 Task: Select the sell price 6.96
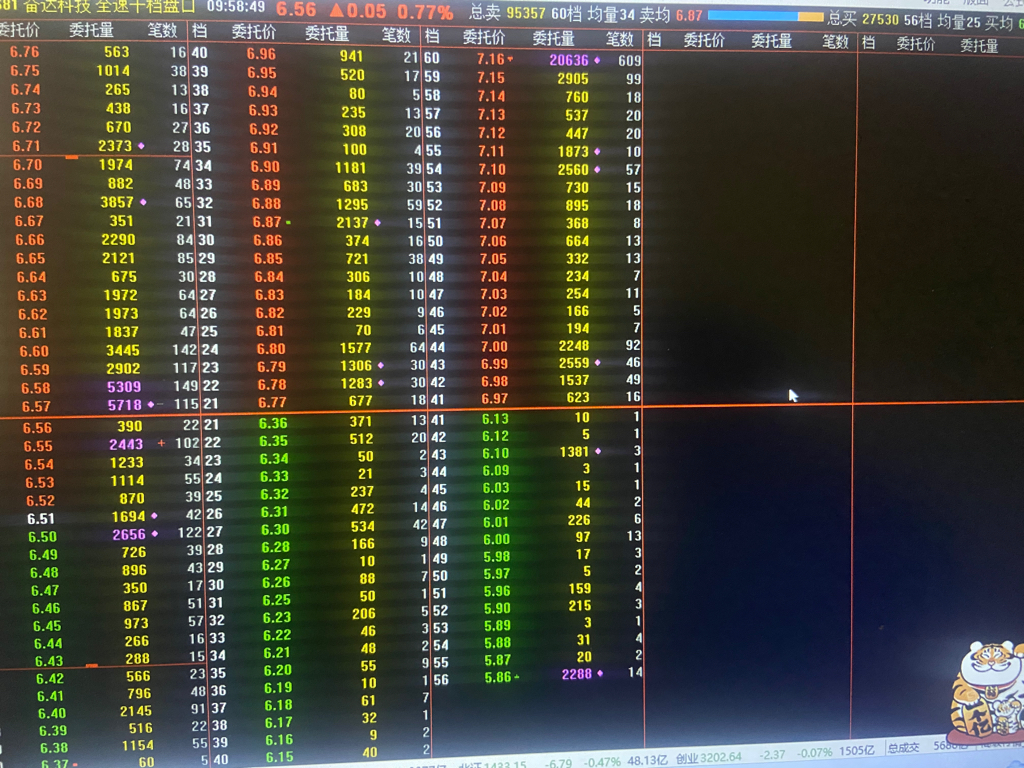click(x=261, y=54)
